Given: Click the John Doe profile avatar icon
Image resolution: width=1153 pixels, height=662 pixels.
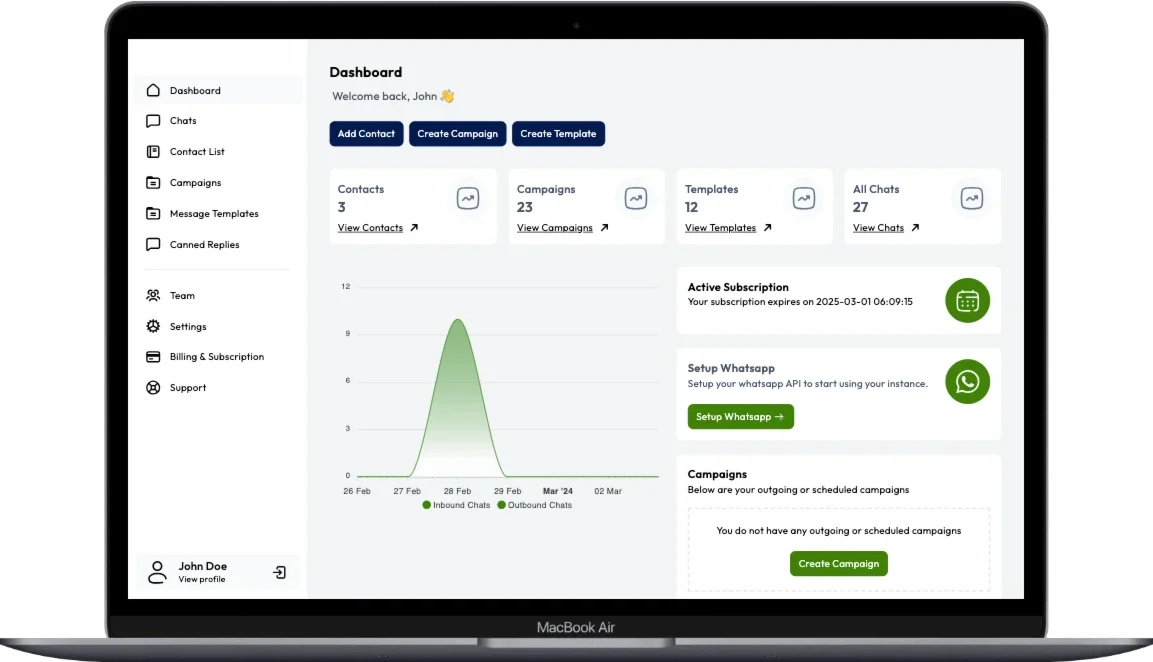Looking at the screenshot, I should pyautogui.click(x=157, y=572).
